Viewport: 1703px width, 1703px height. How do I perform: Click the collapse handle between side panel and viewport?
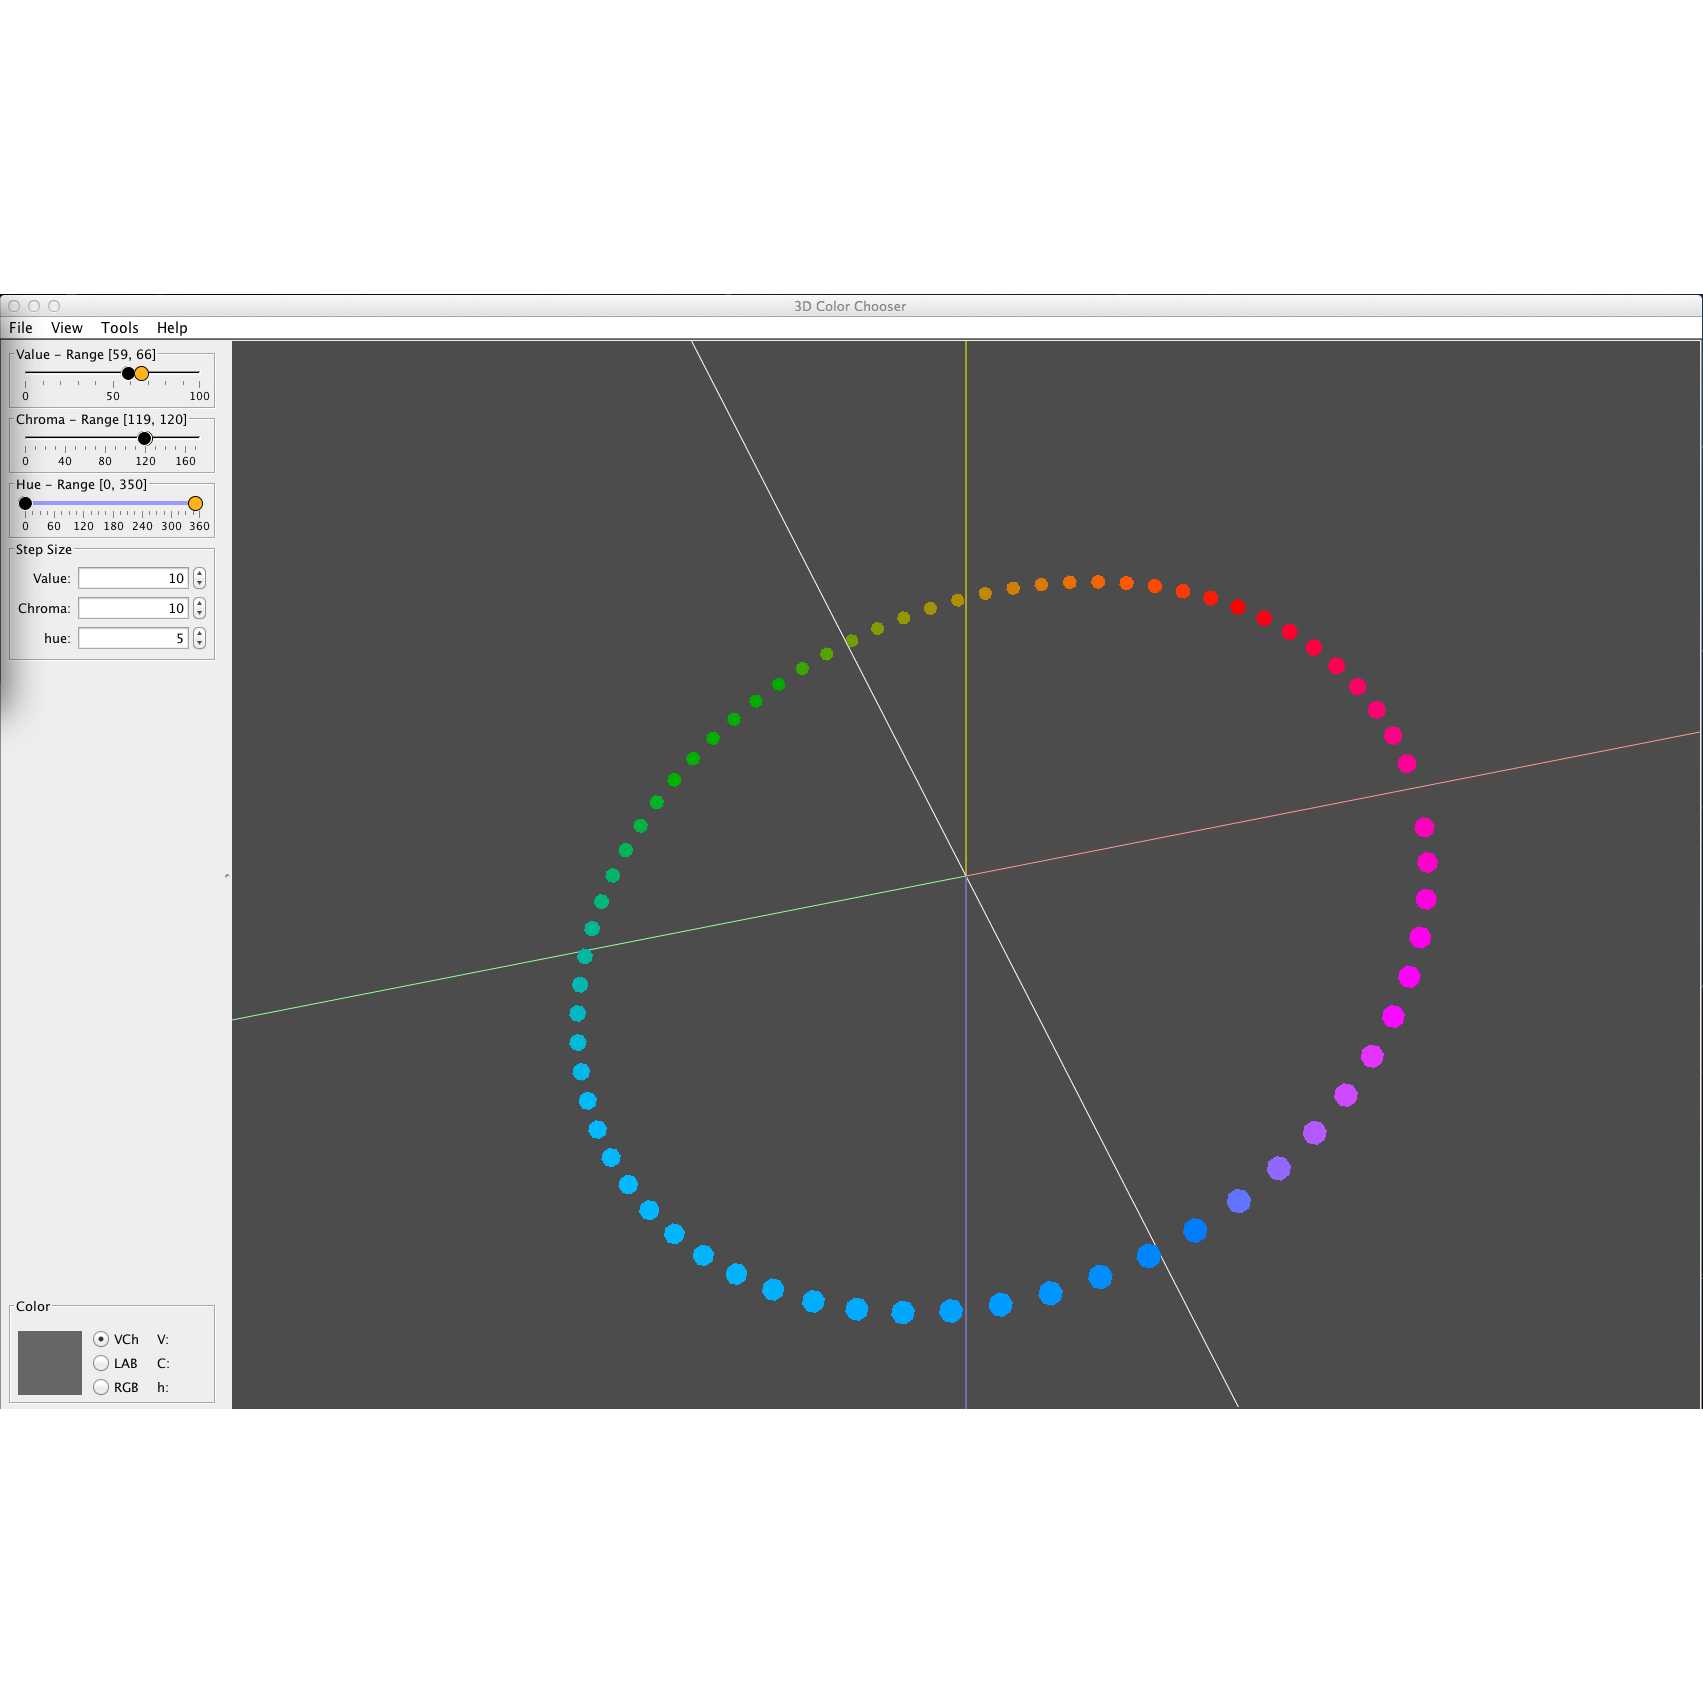[227, 875]
